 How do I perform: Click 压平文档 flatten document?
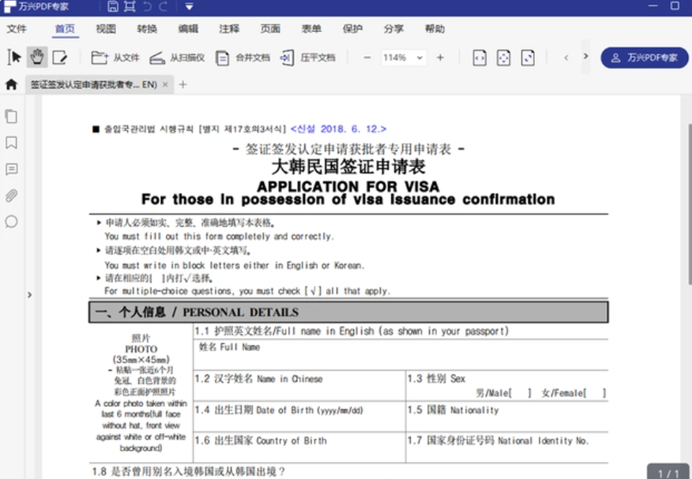(308, 58)
